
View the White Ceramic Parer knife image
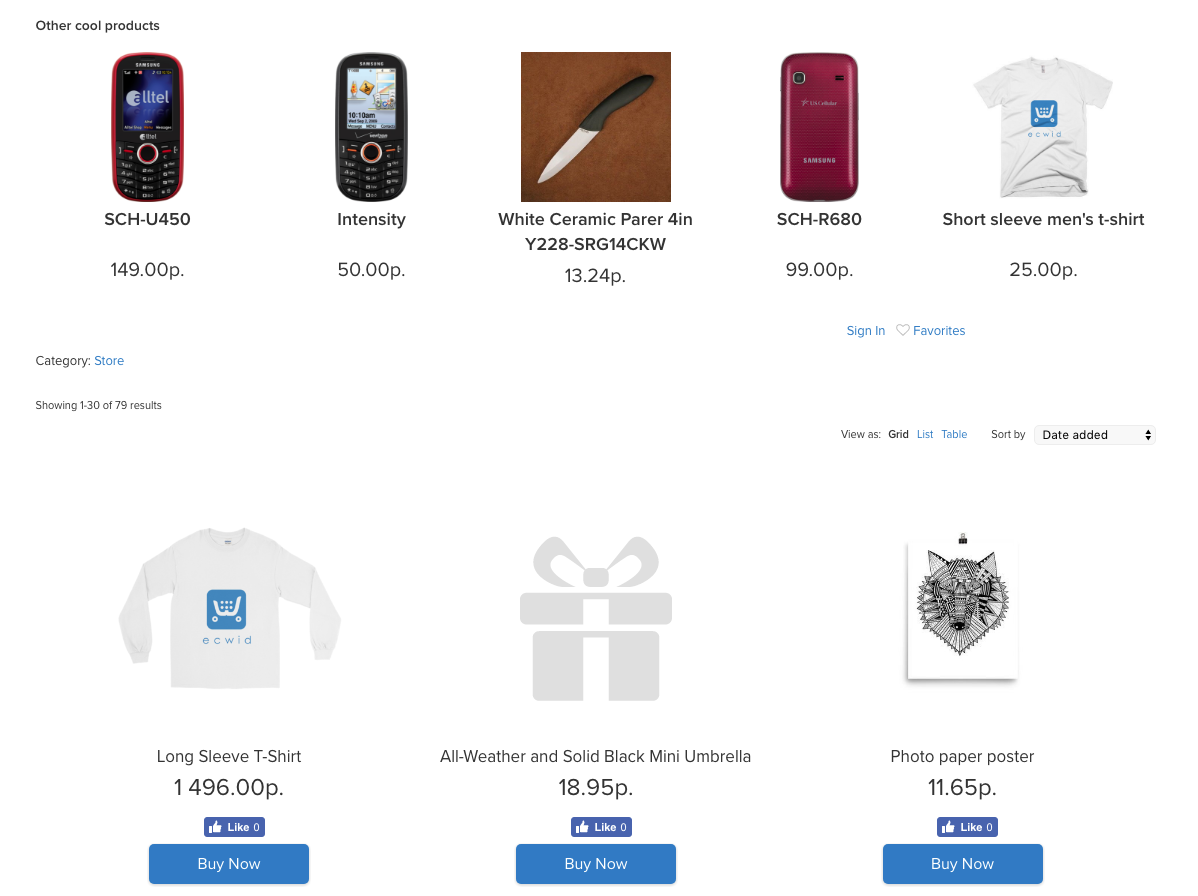(596, 127)
